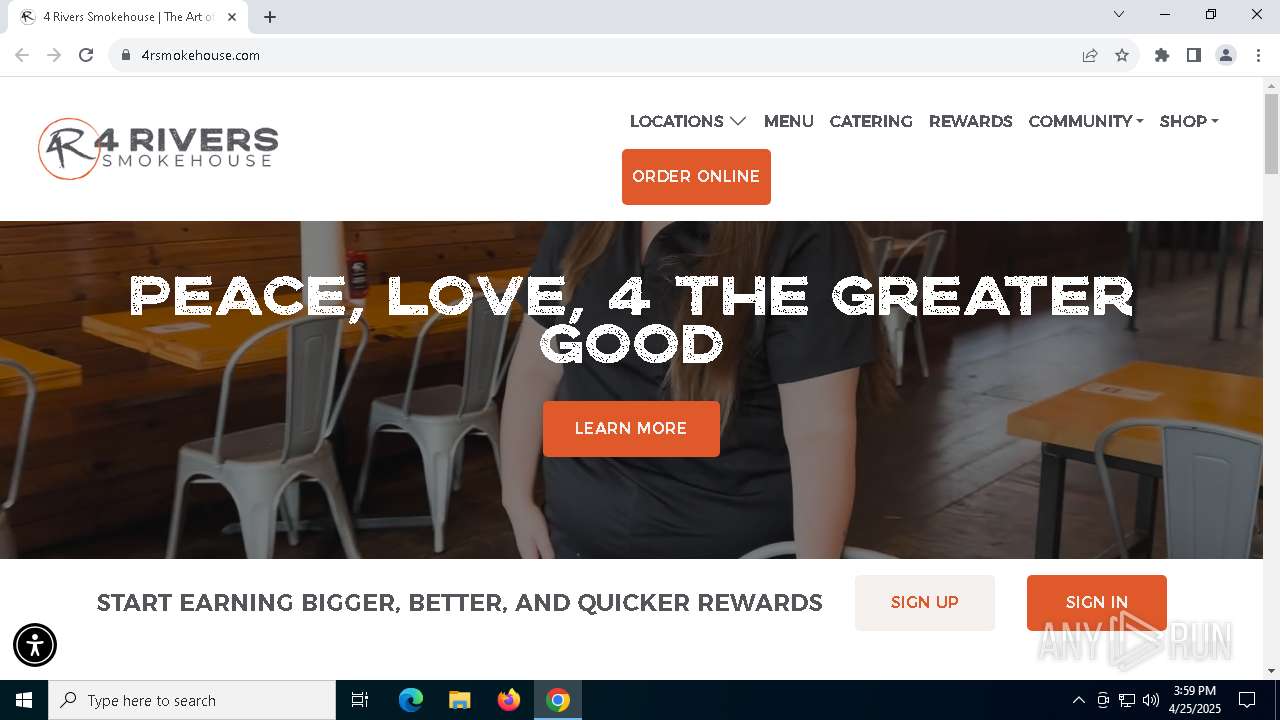Open the Chrome profile avatar icon
Viewport: 1280px width, 720px height.
(1226, 55)
